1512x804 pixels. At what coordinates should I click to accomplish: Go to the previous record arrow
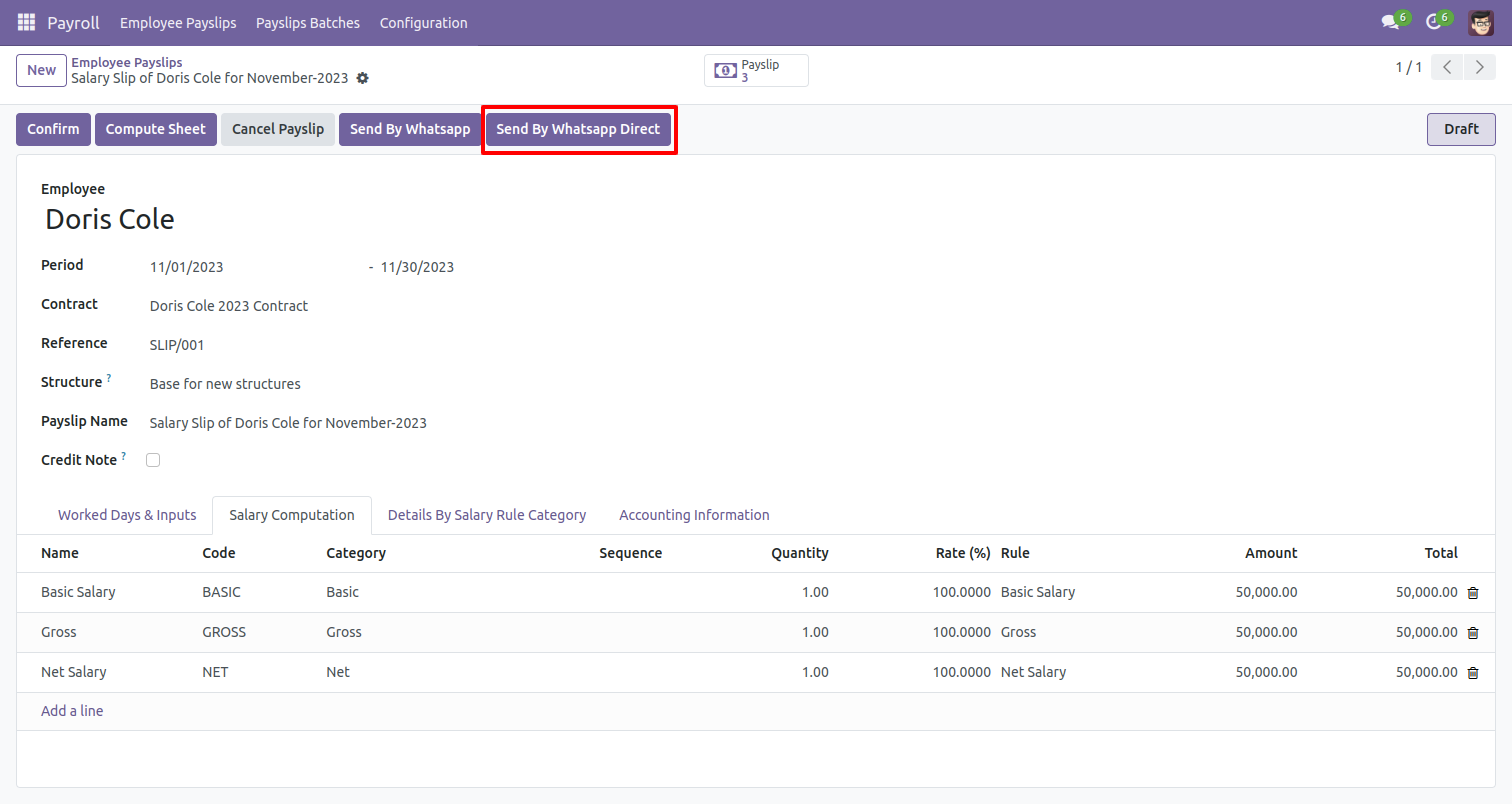tap(1447, 67)
